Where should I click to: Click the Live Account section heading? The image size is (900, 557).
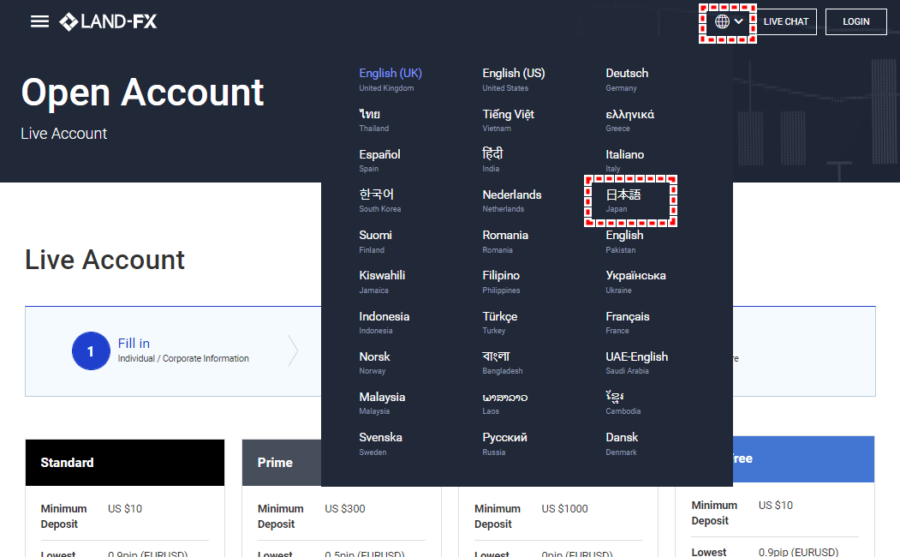tap(104, 260)
